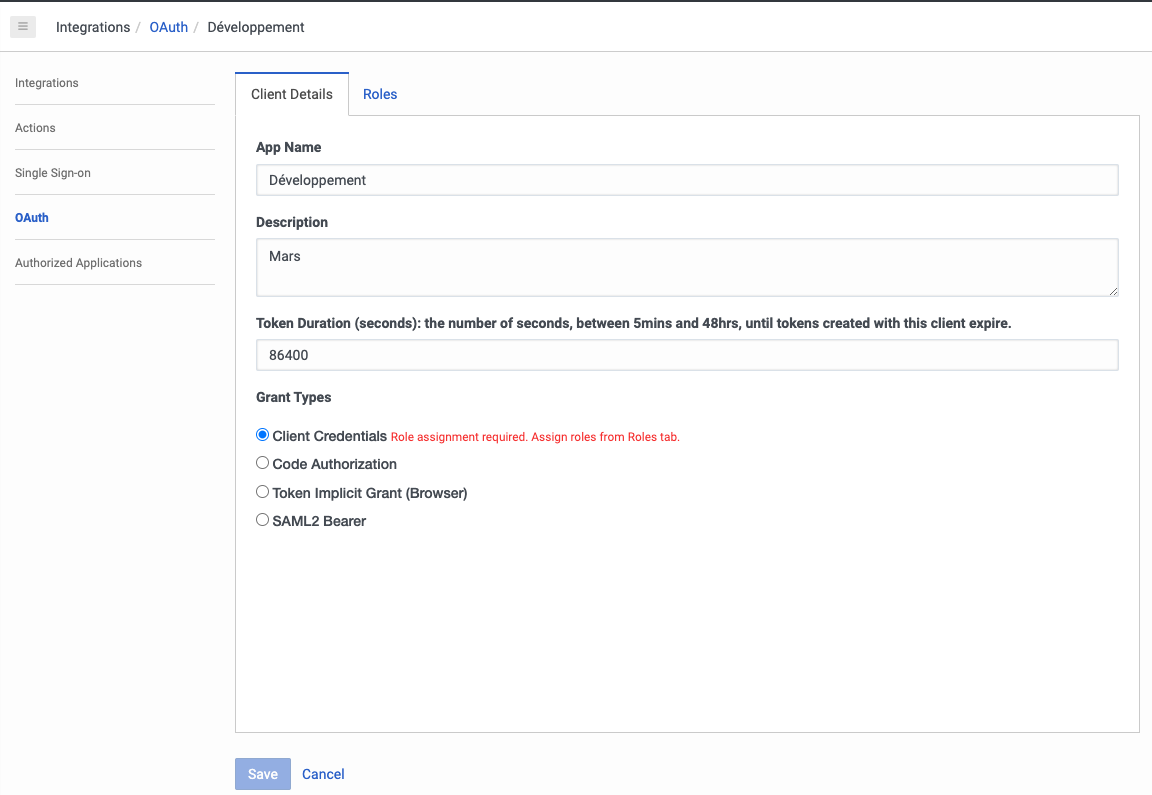Open Authorized Applications sidebar item
This screenshot has width=1152, height=795.
coord(78,263)
